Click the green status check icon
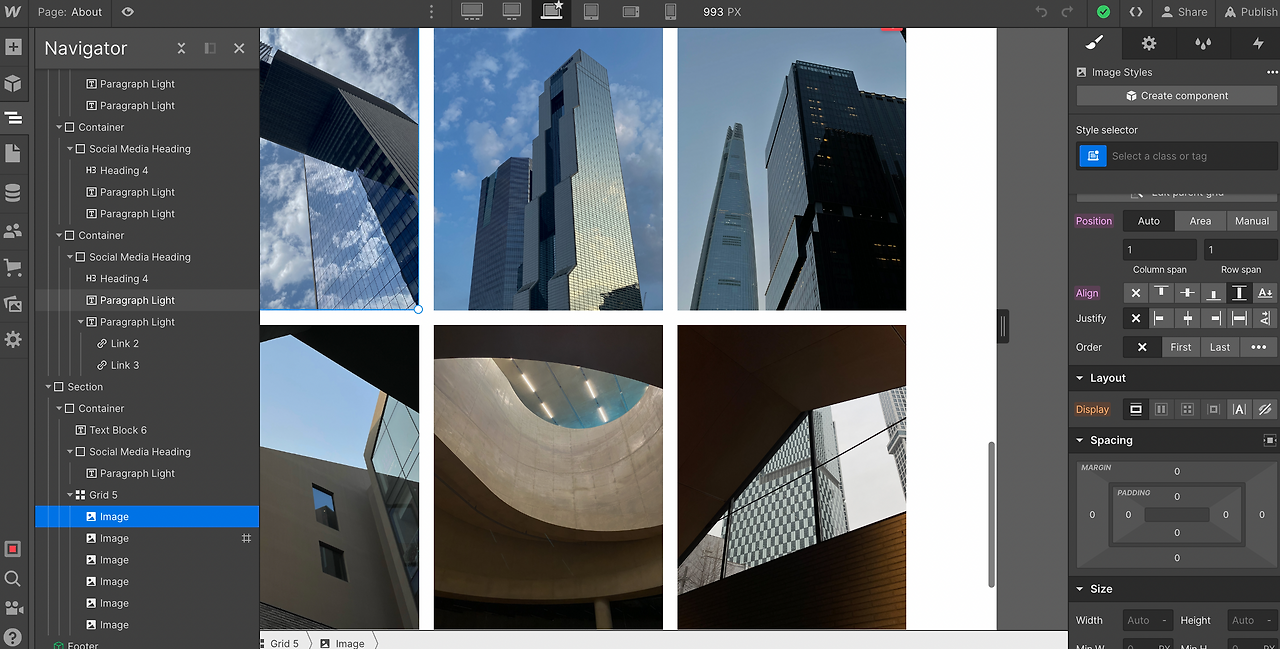The height and width of the screenshot is (649, 1280). tap(1103, 12)
